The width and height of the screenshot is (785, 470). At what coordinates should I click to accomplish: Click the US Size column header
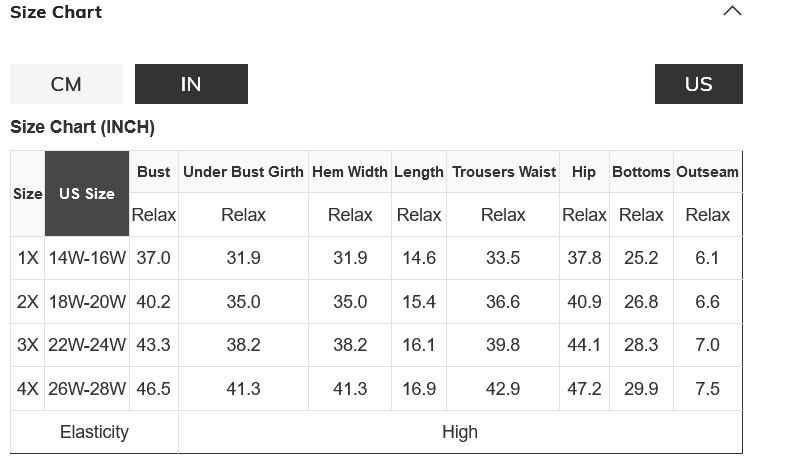coord(87,194)
